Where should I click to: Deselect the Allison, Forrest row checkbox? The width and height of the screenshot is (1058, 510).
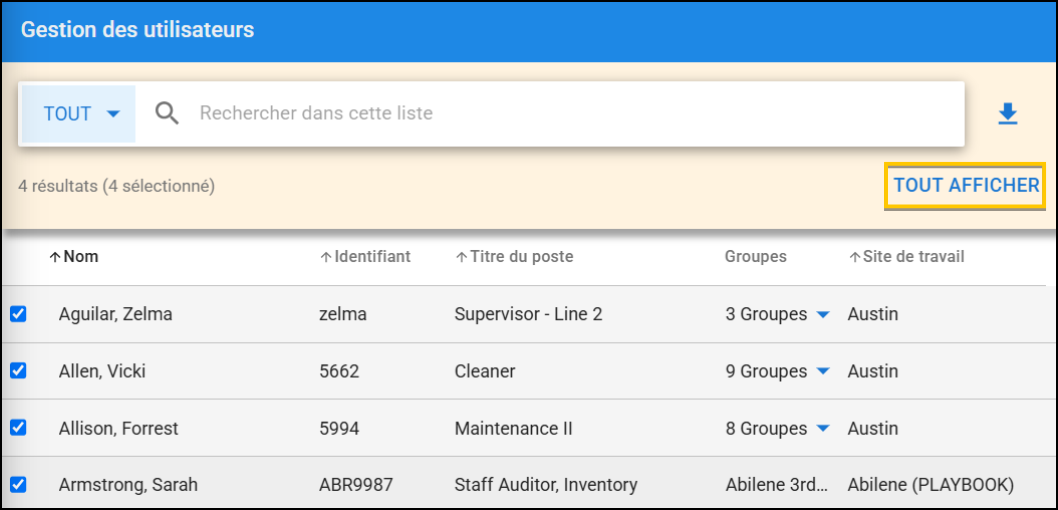[x=18, y=428]
